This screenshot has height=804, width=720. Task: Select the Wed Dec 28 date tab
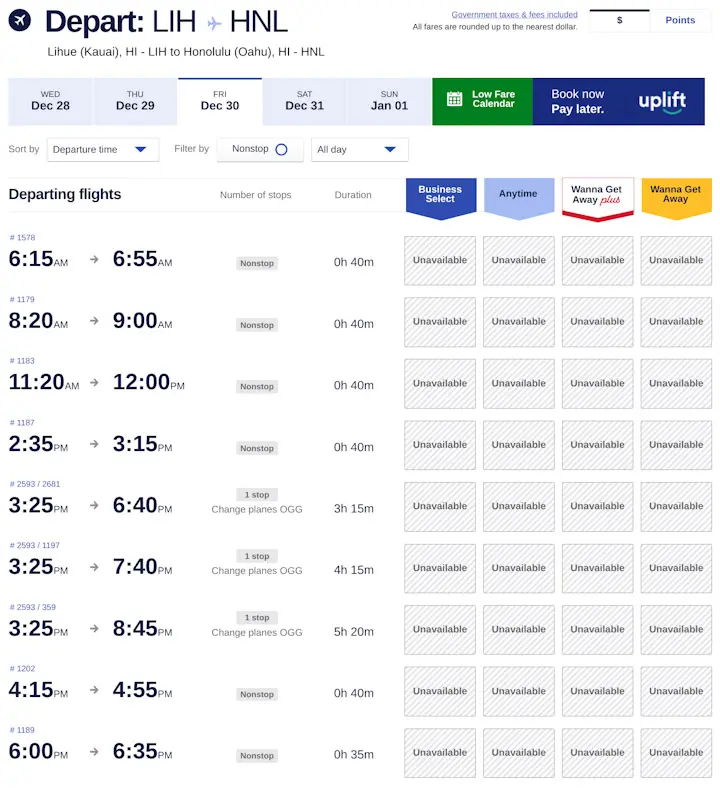pos(50,102)
